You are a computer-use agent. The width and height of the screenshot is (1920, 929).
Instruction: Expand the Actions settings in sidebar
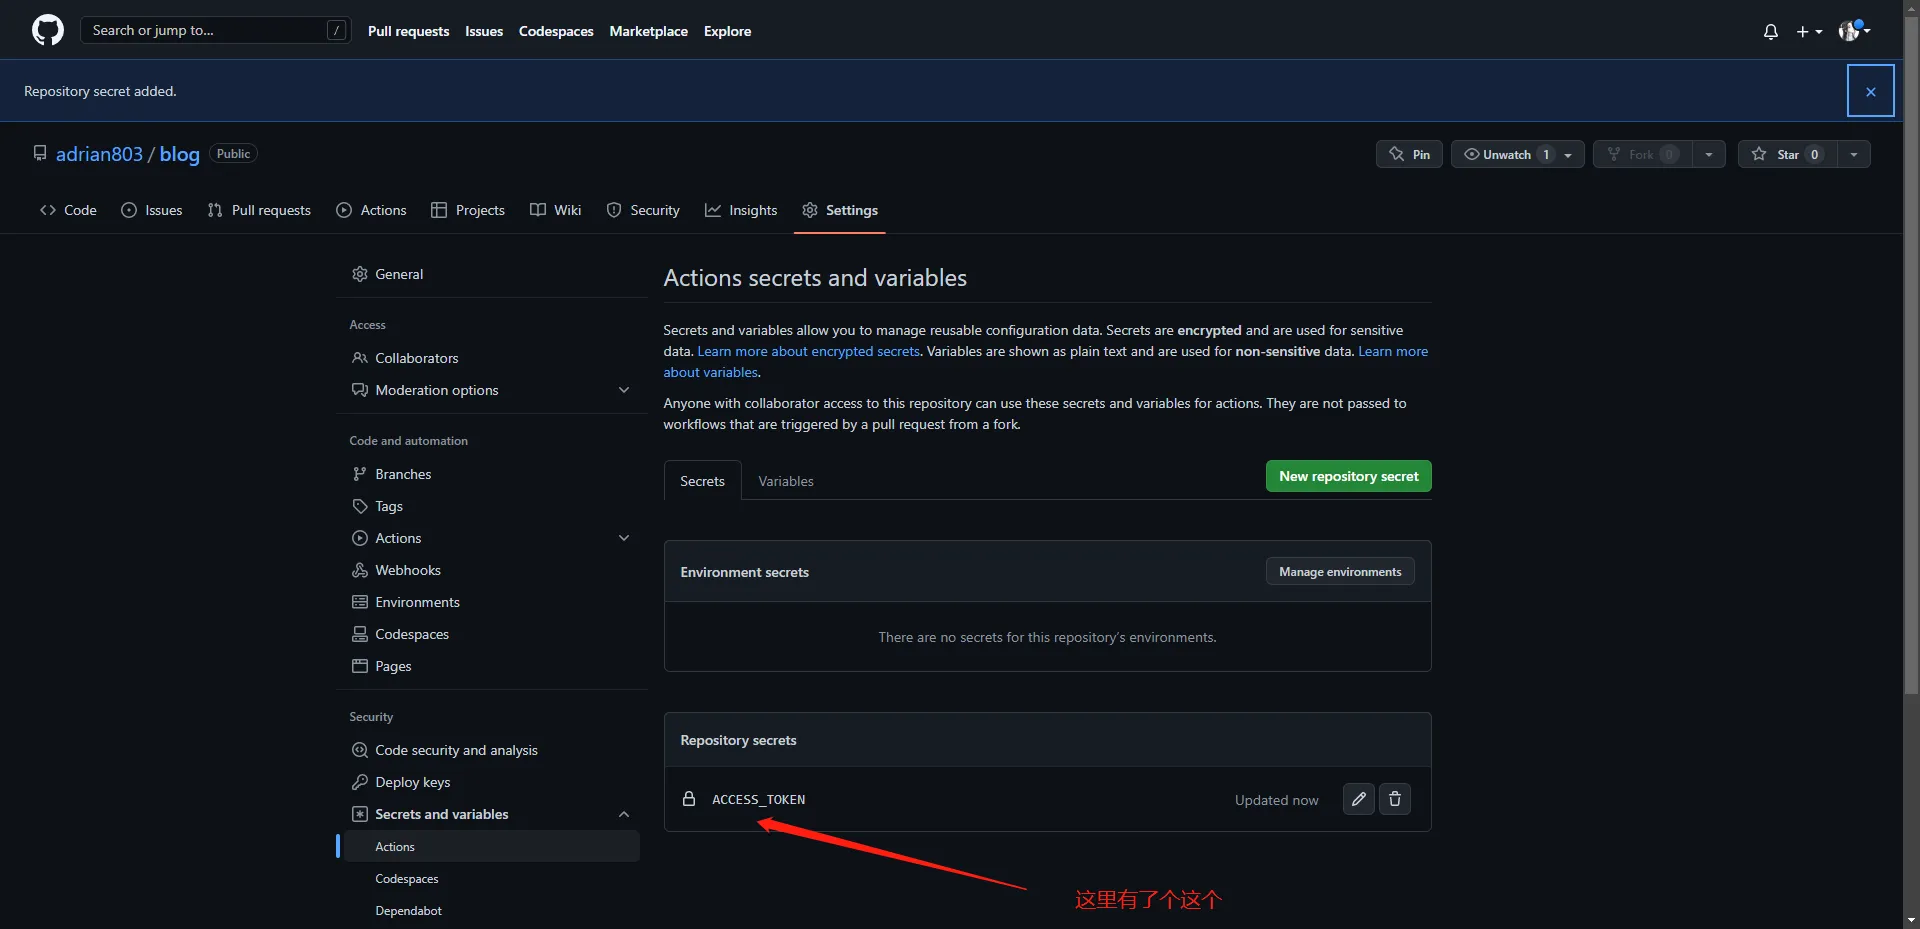coord(623,538)
